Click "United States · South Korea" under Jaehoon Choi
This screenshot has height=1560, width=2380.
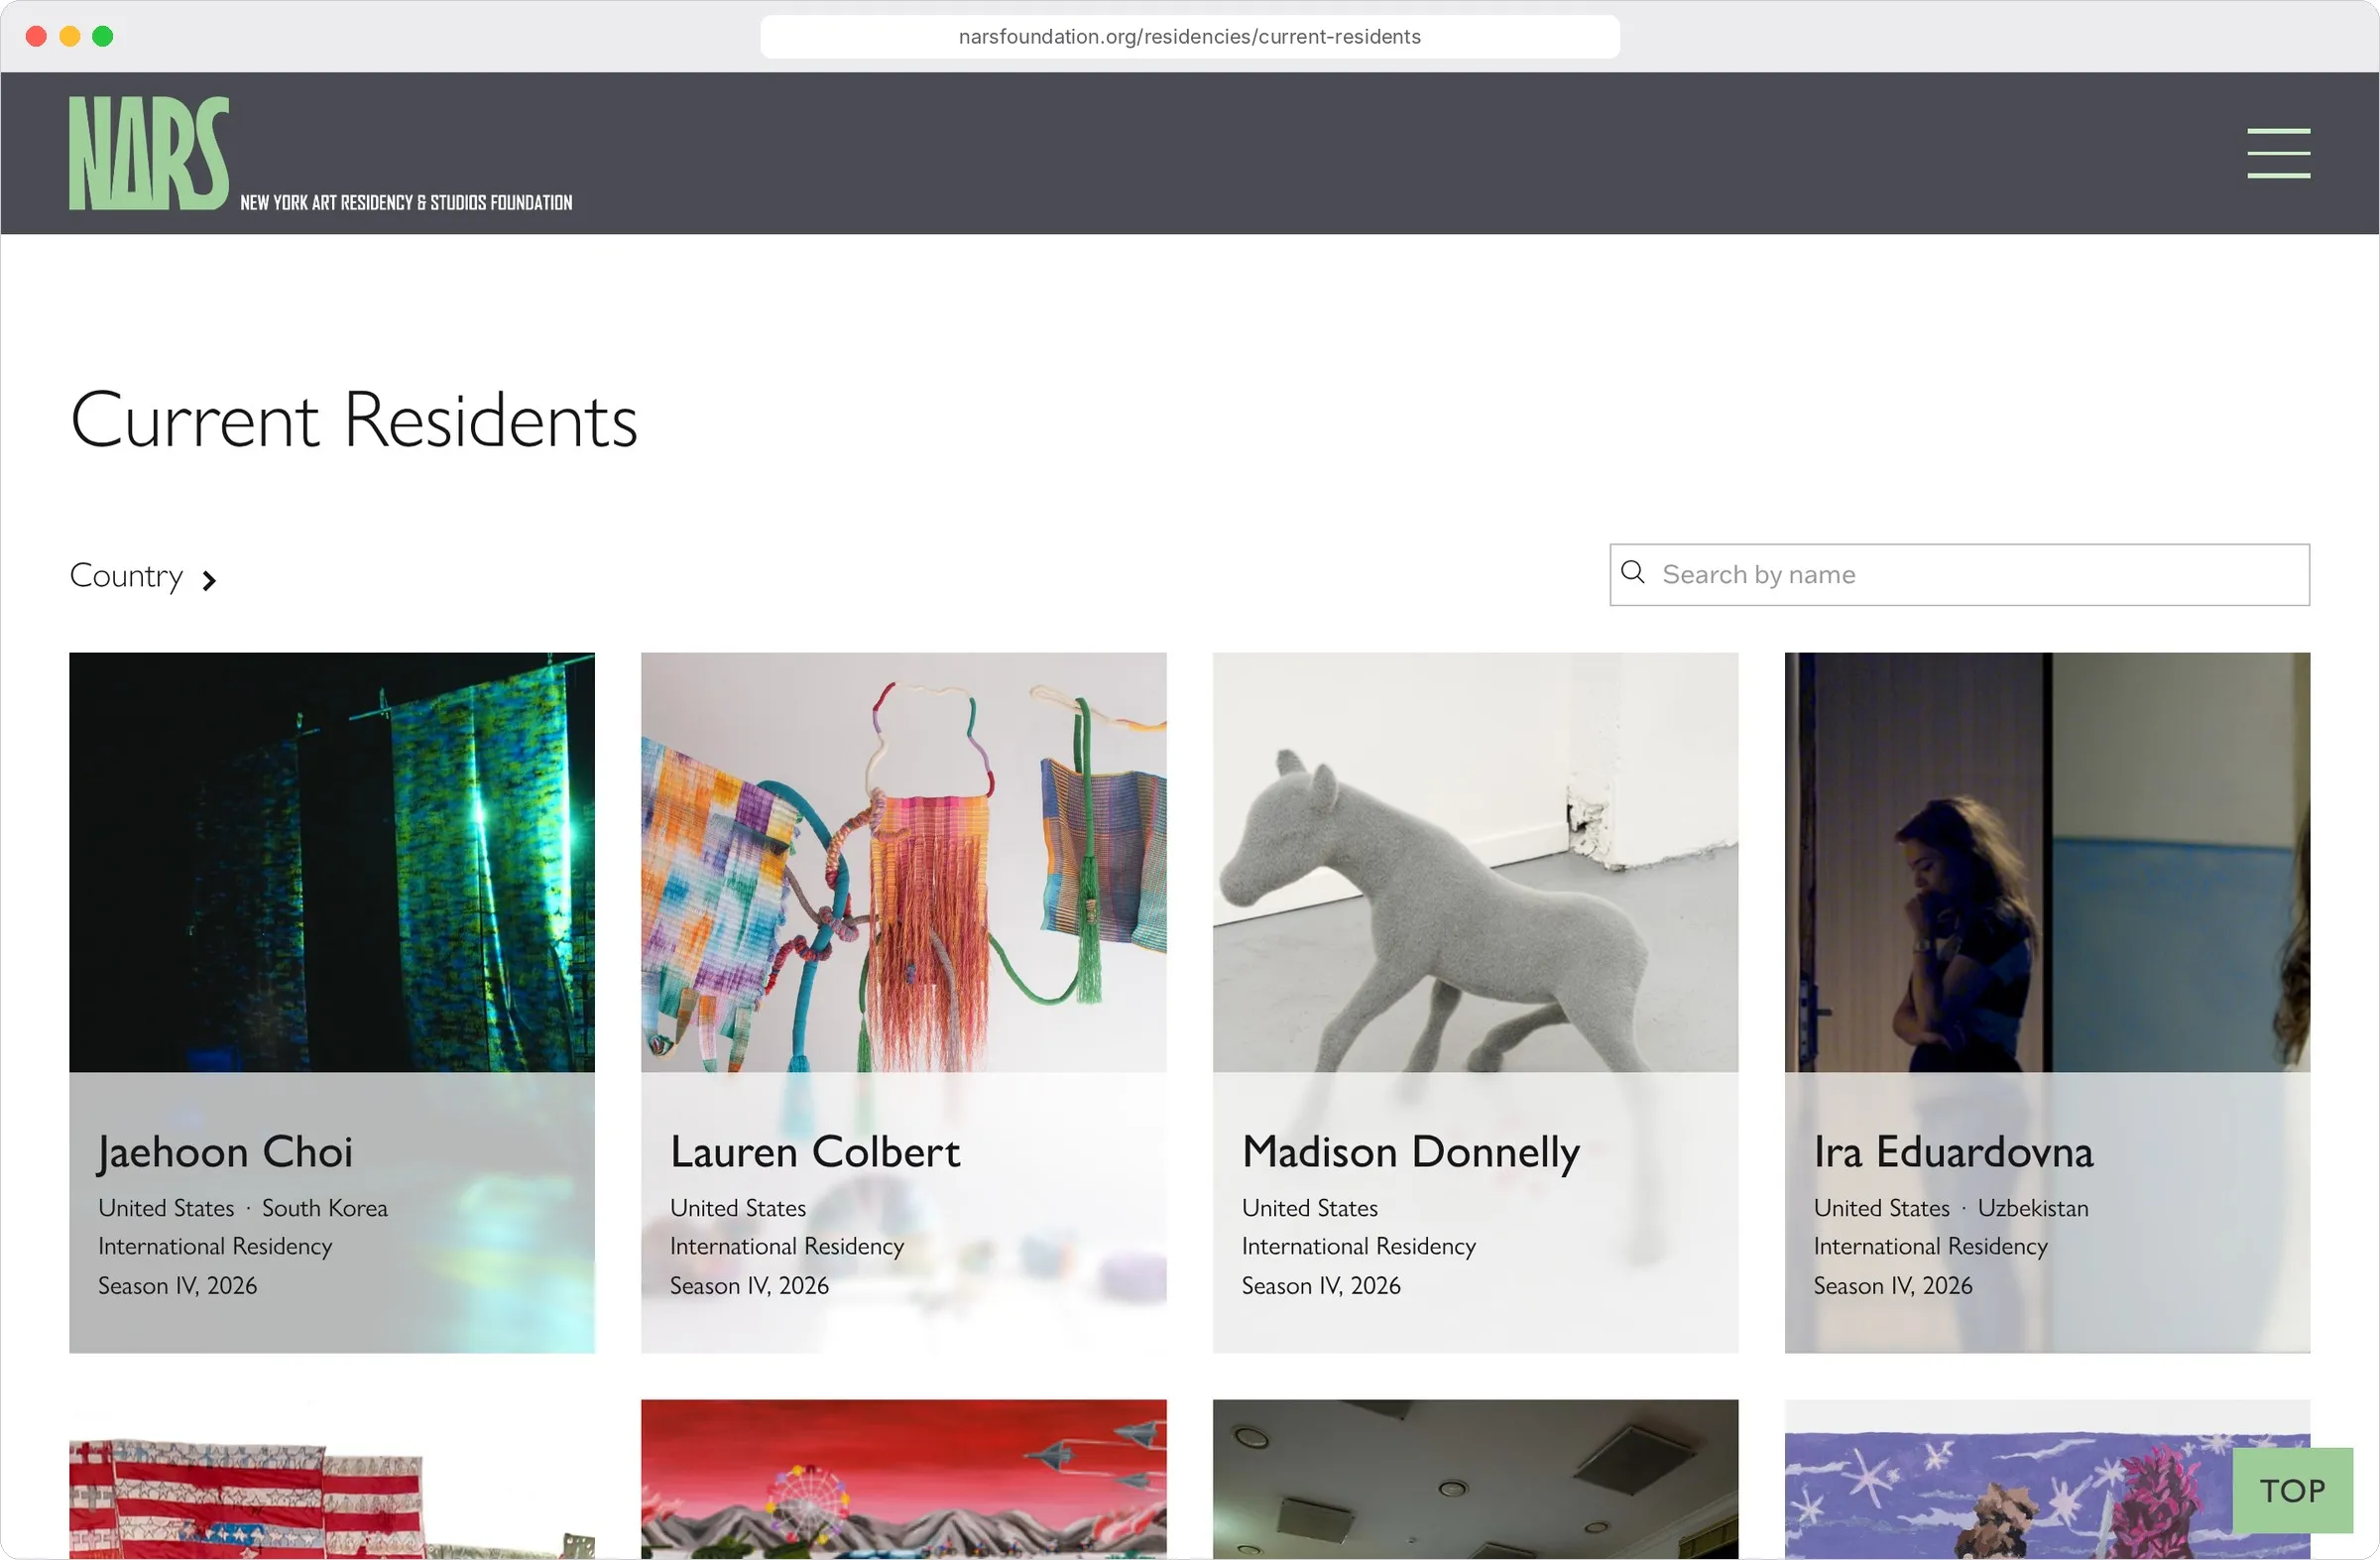click(x=243, y=1208)
